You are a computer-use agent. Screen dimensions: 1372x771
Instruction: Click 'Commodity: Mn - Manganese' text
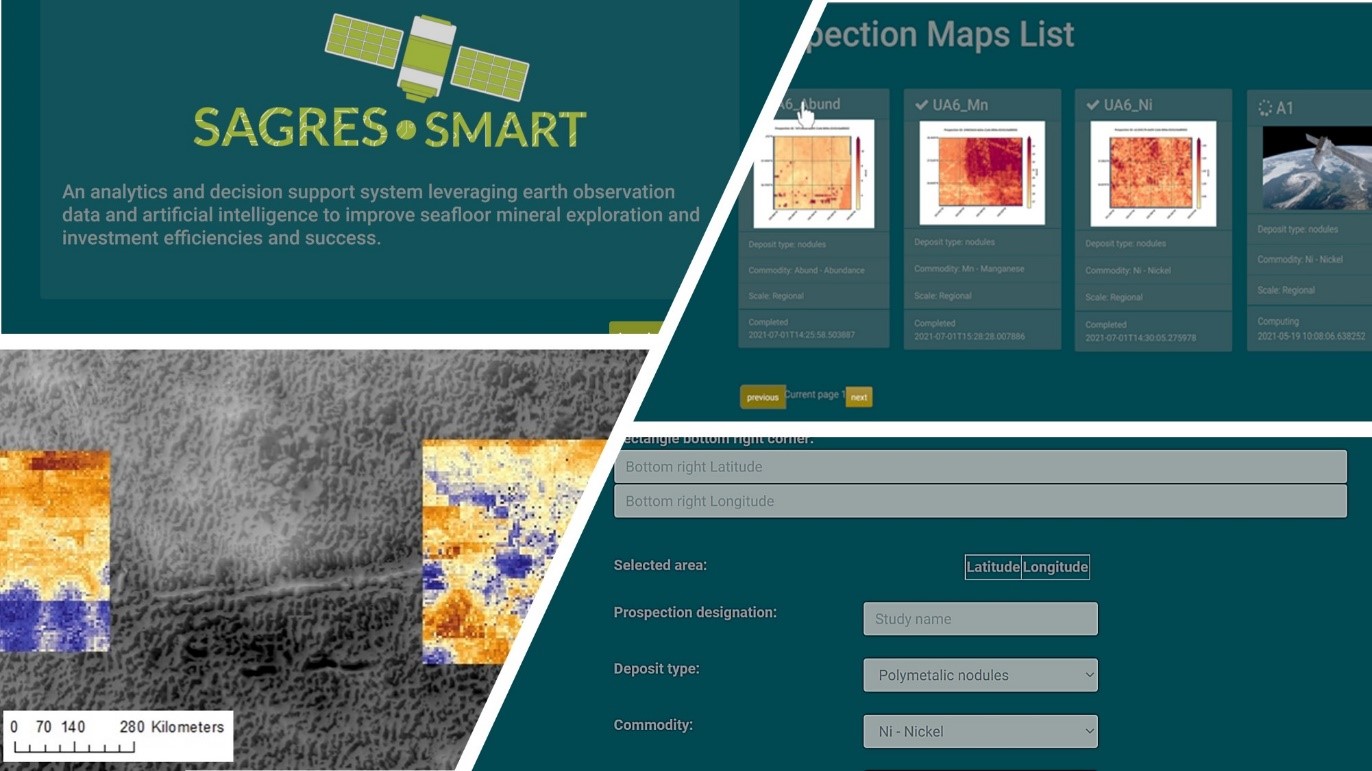click(971, 268)
